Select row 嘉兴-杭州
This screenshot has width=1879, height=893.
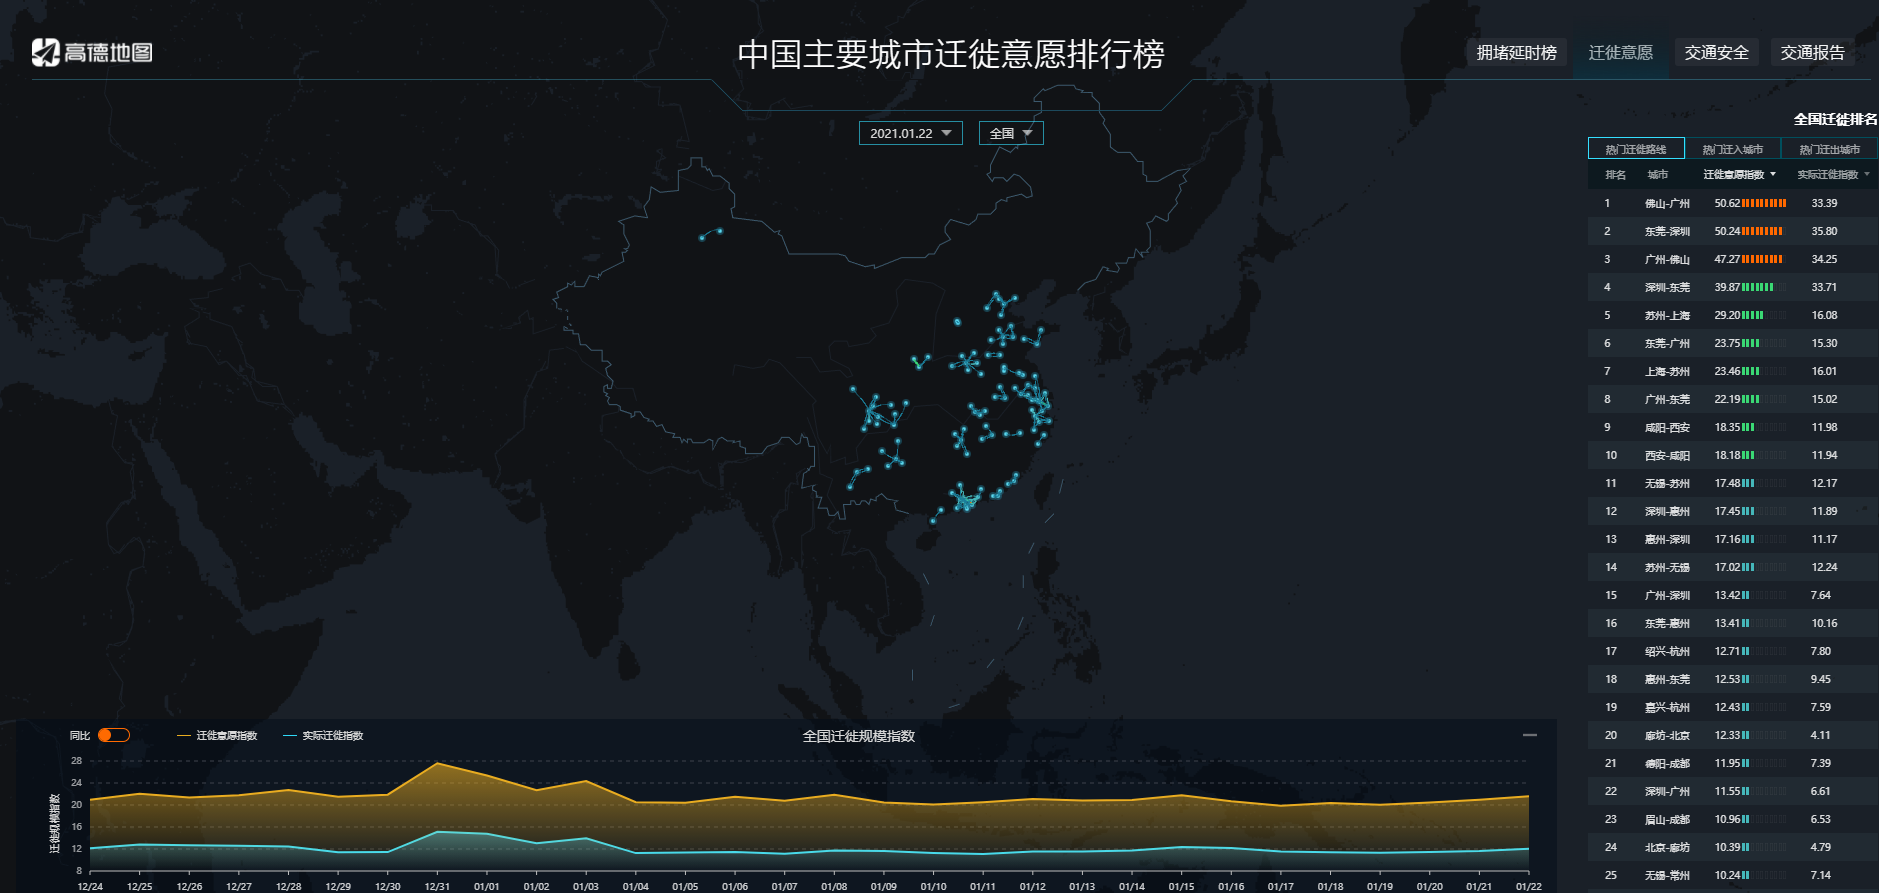(1733, 707)
